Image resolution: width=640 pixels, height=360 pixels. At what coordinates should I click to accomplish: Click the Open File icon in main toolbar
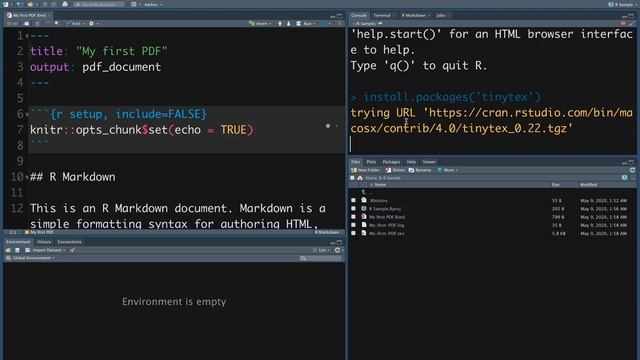coord(30,4)
